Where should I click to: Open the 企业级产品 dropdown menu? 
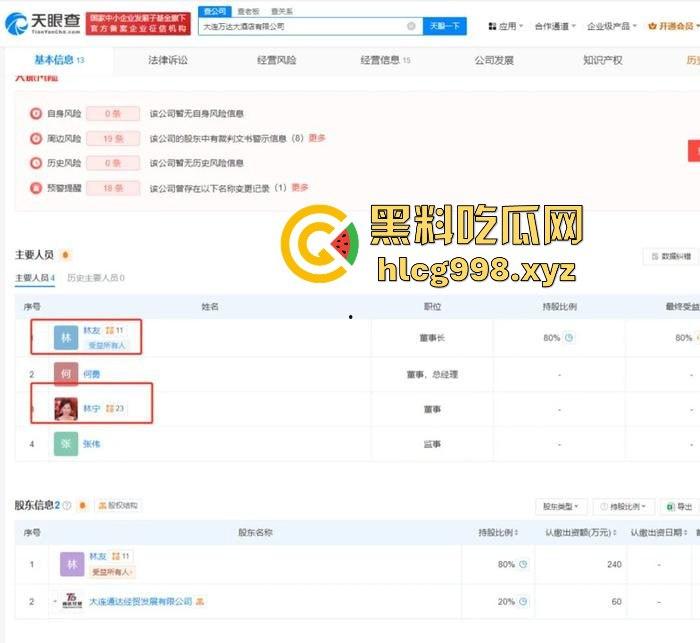click(x=612, y=26)
